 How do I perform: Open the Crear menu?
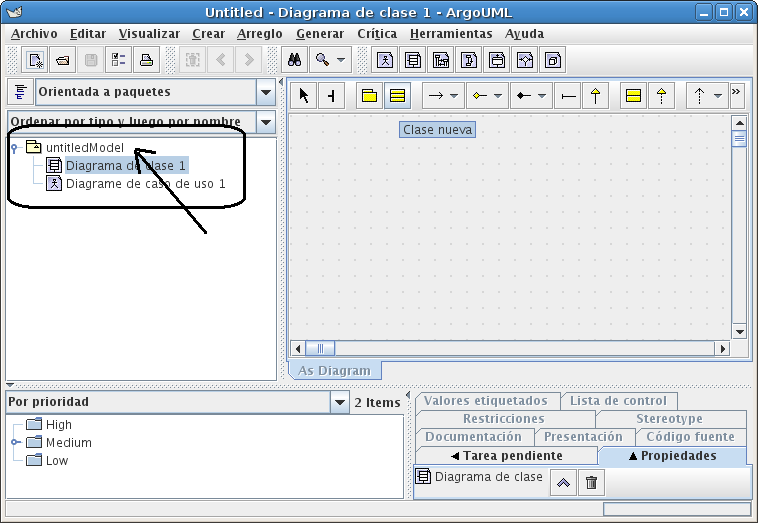pyautogui.click(x=208, y=34)
